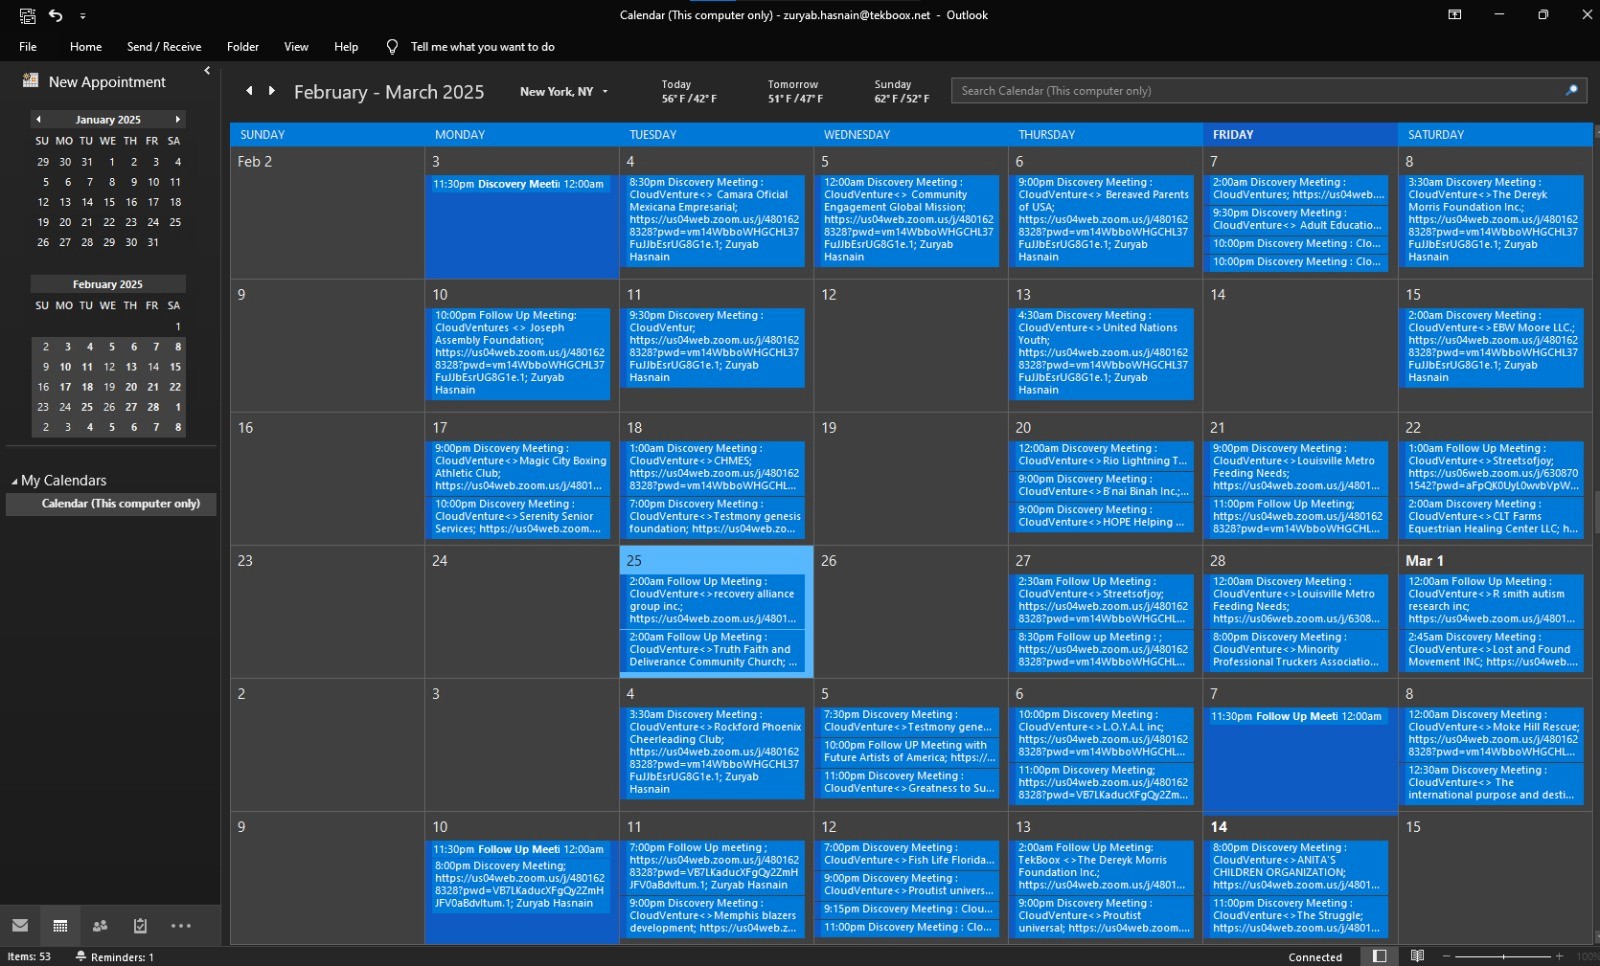The height and width of the screenshot is (966, 1600).
Task: Select the Rockford Phoenix Cheerleading Club meeting
Action: 714,752
